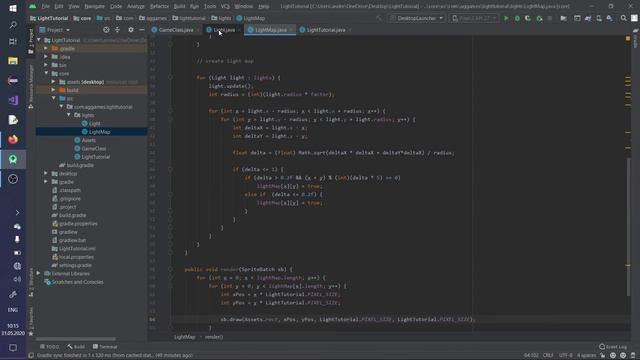Switch to Android Studio taskbar icon
Viewport: 640px width, 360px height.
[x=13, y=159]
